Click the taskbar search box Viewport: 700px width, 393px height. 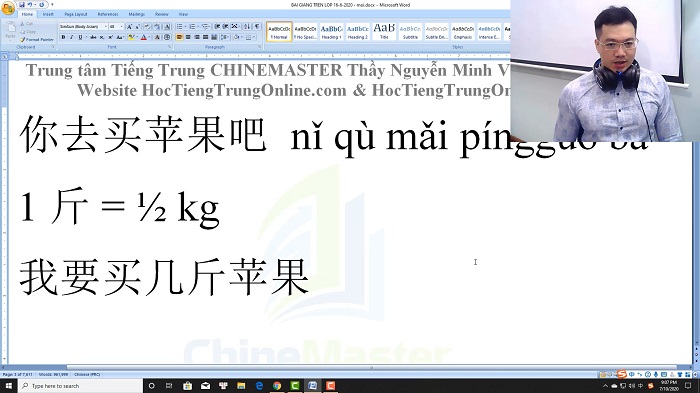coord(80,385)
